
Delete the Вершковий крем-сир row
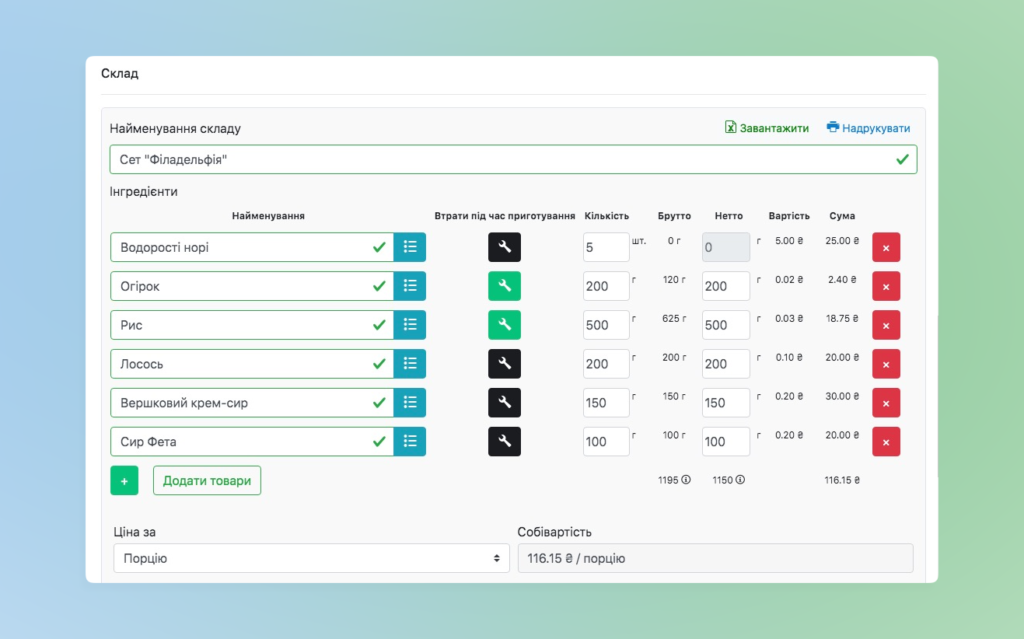coord(885,403)
